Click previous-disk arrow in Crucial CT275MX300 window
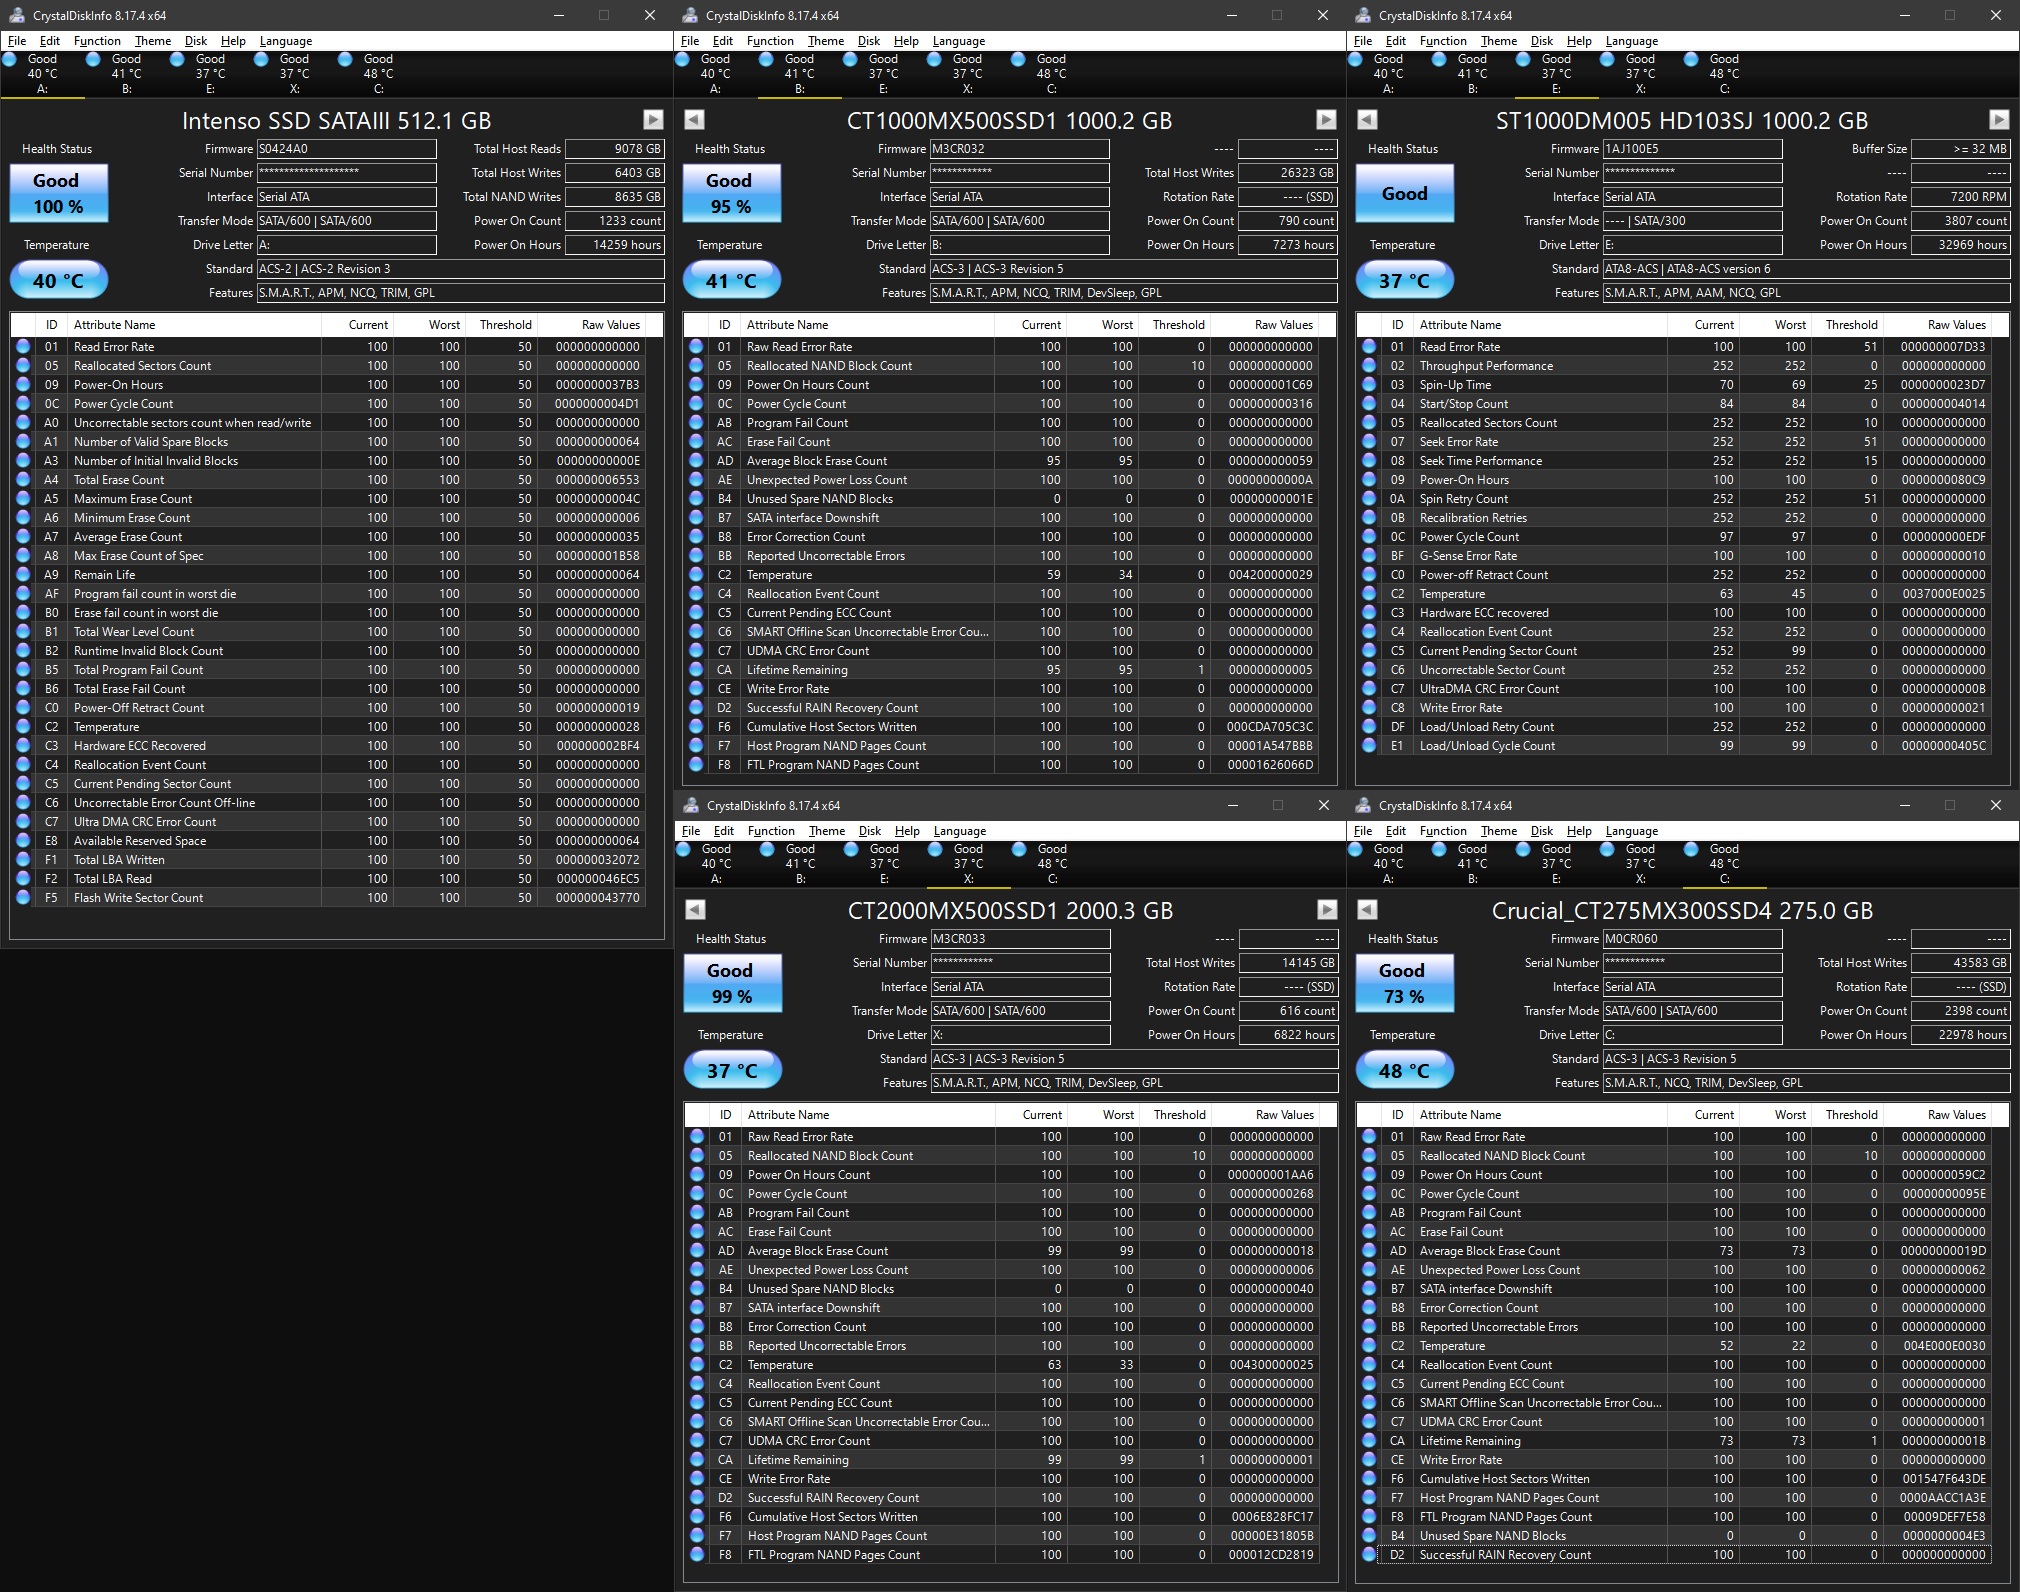Screen dimensions: 2020x1592 (x=1367, y=910)
